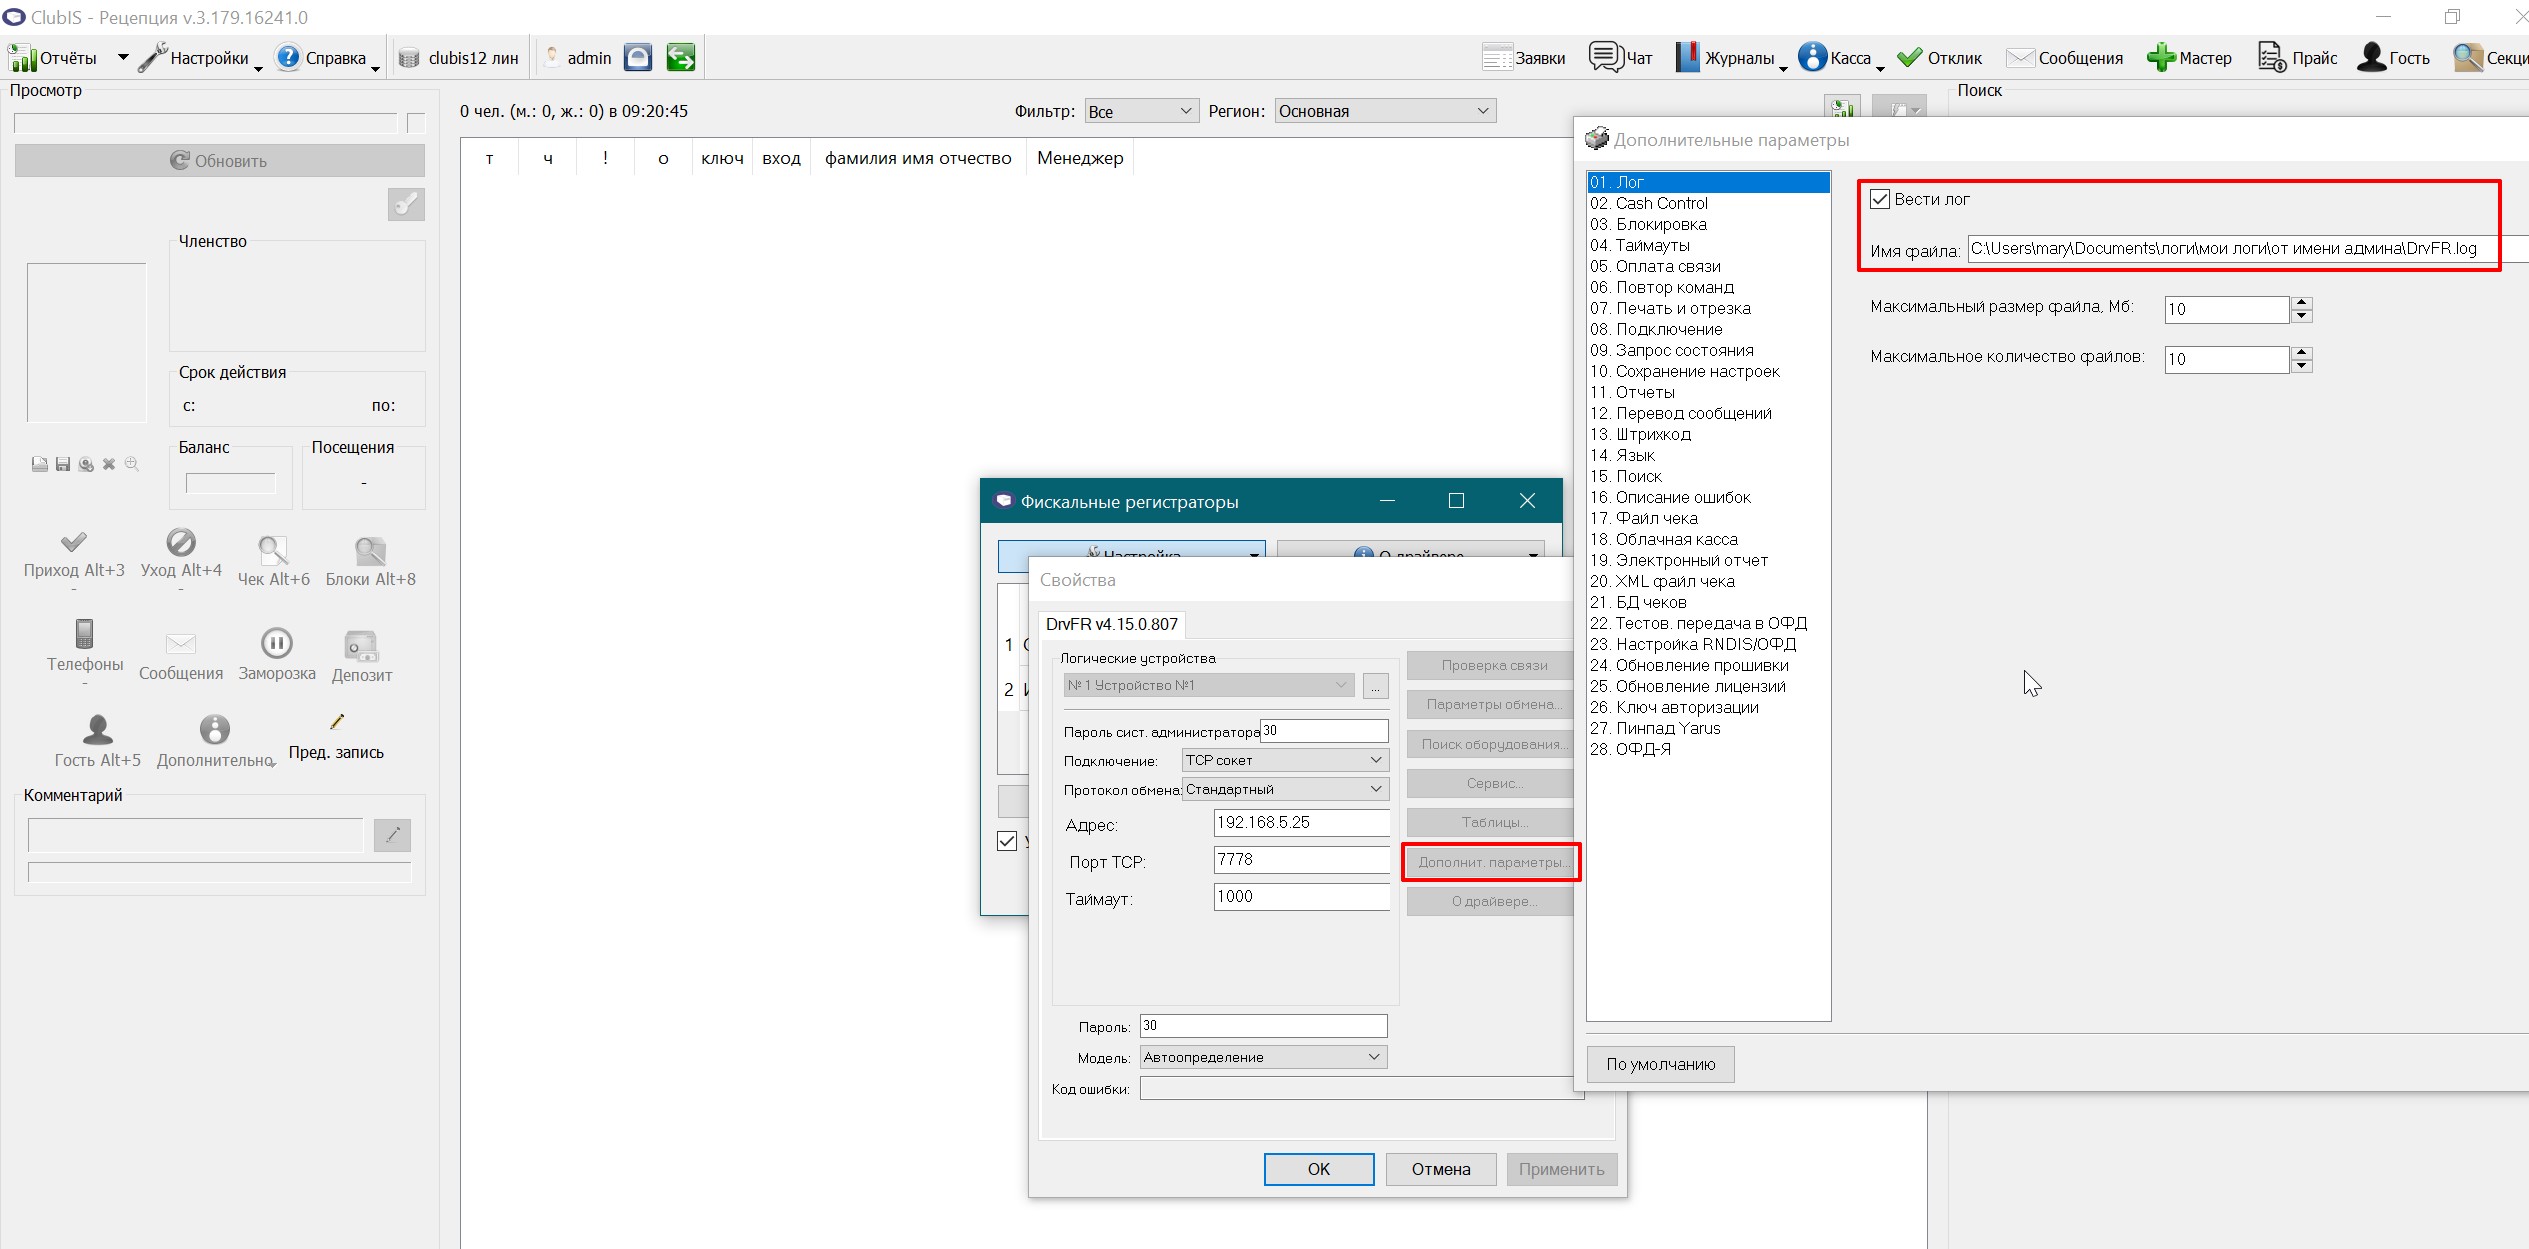
Task: Open the Настройки menu
Action: (198, 57)
